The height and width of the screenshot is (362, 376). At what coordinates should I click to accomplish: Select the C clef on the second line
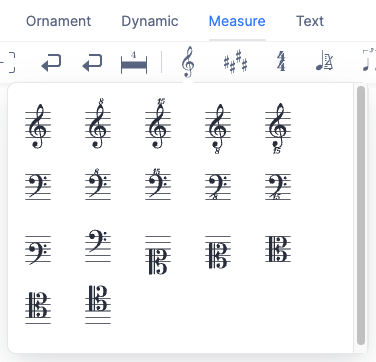(218, 252)
